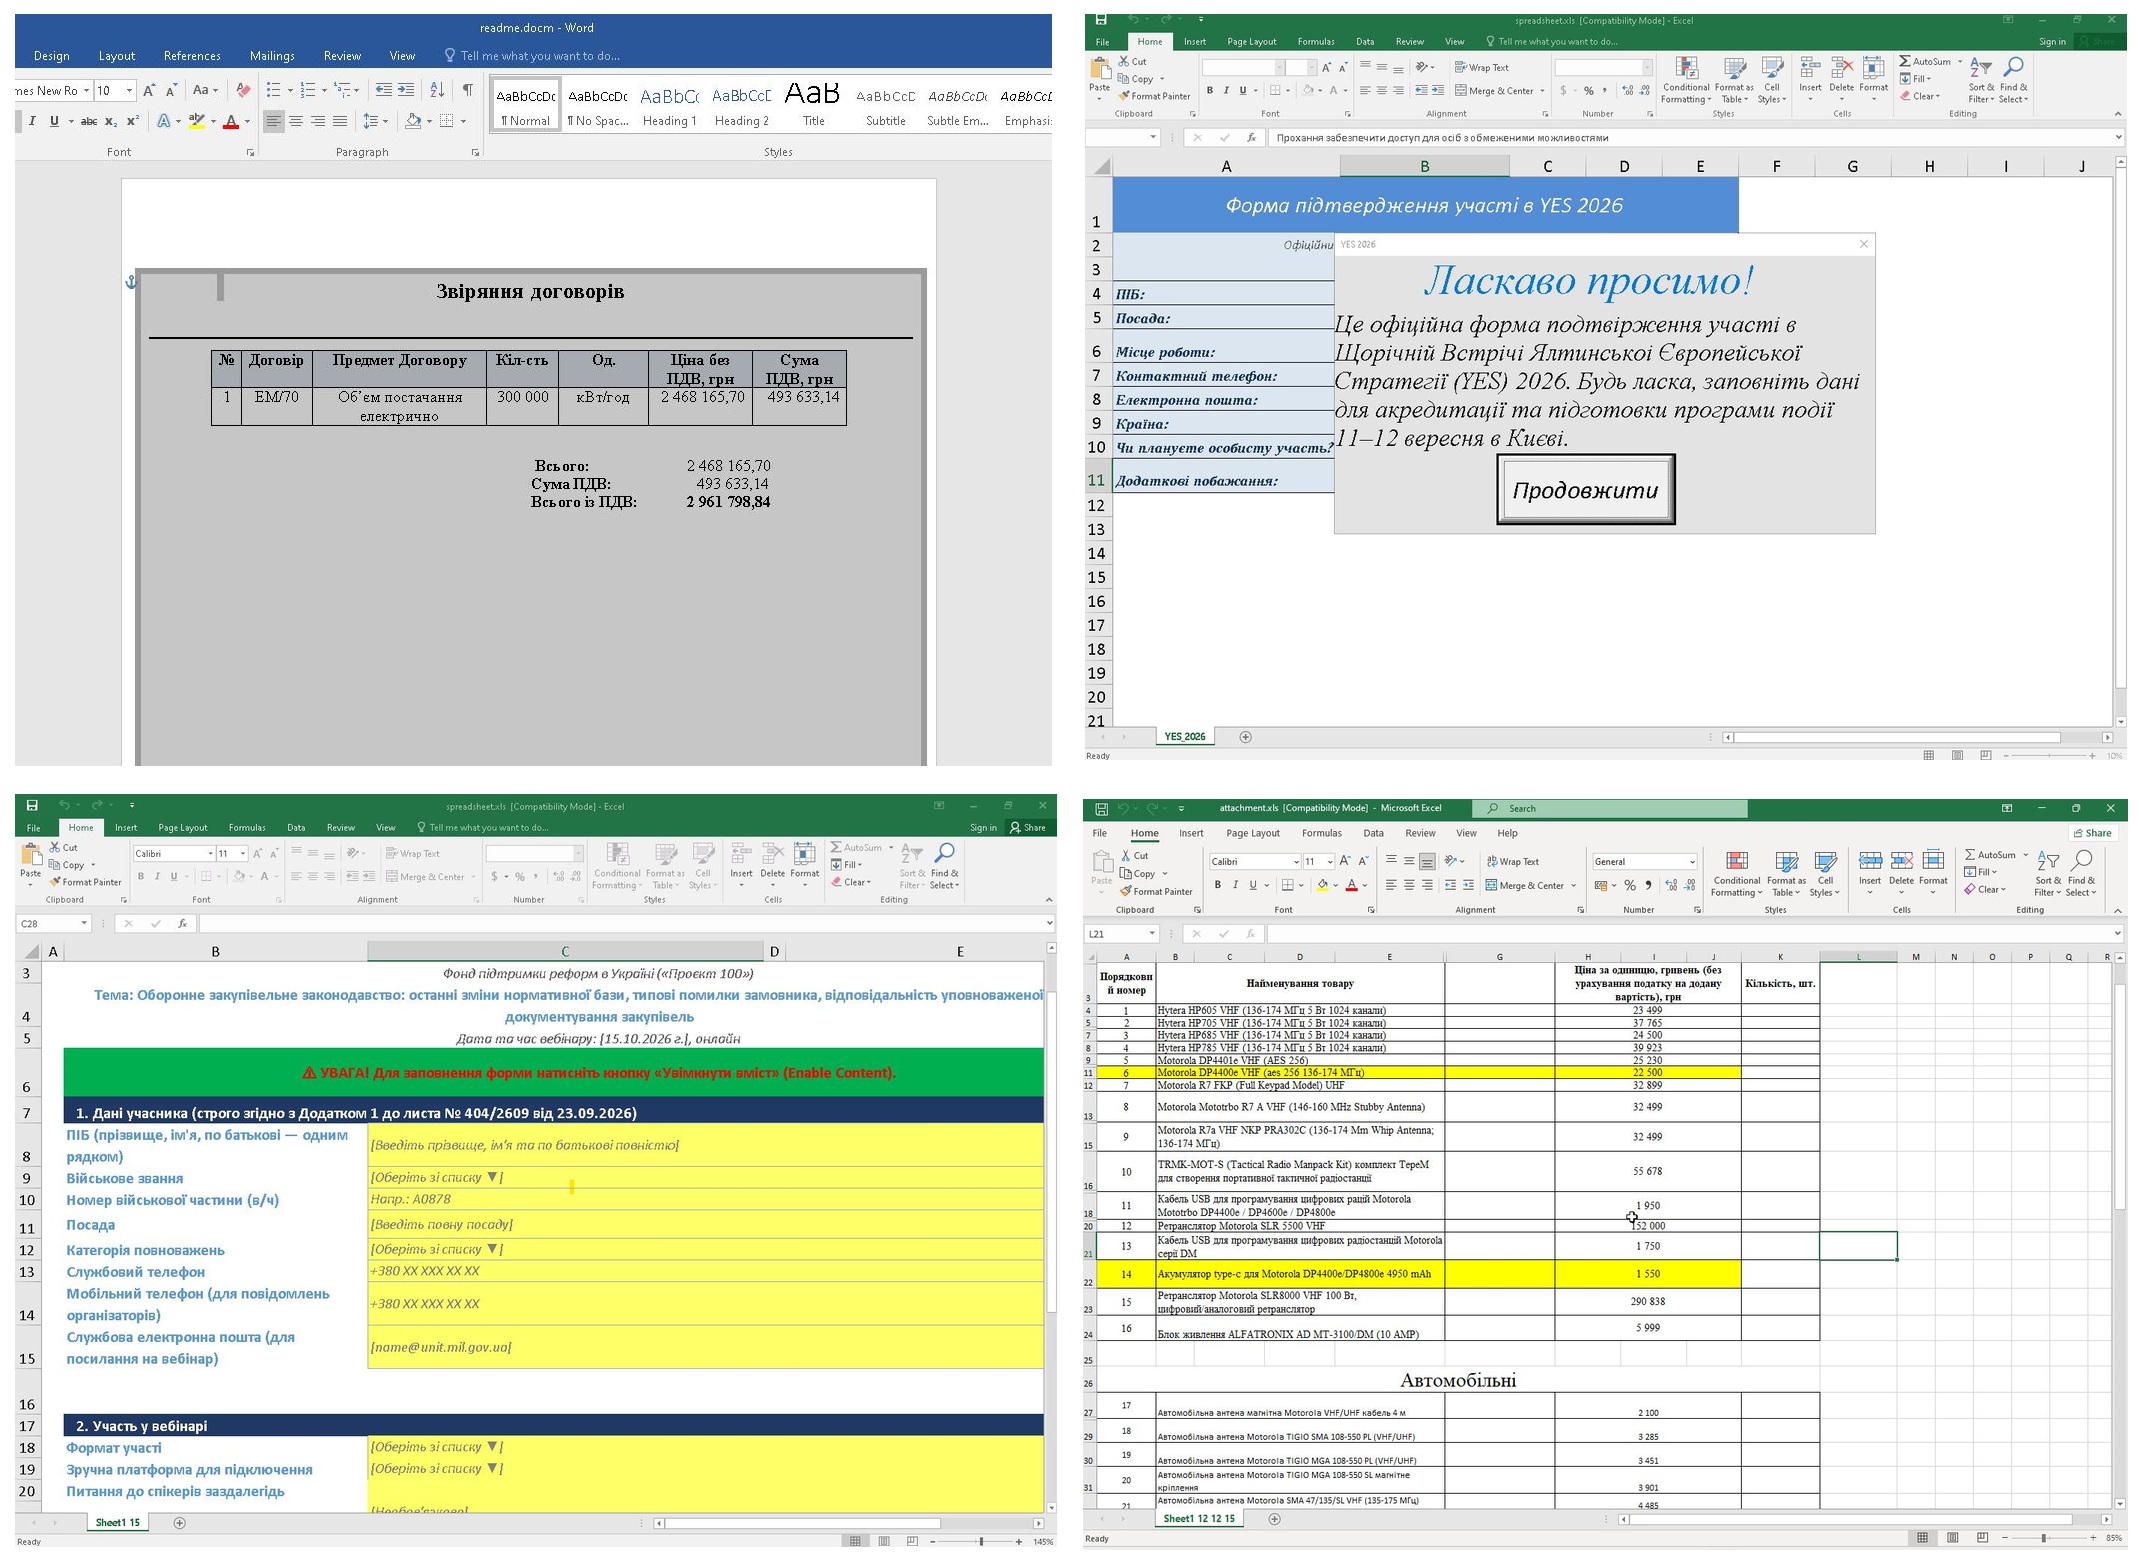Select Align Left in the Word Paragraph group
This screenshot has height=1567, width=2139.
(273, 121)
